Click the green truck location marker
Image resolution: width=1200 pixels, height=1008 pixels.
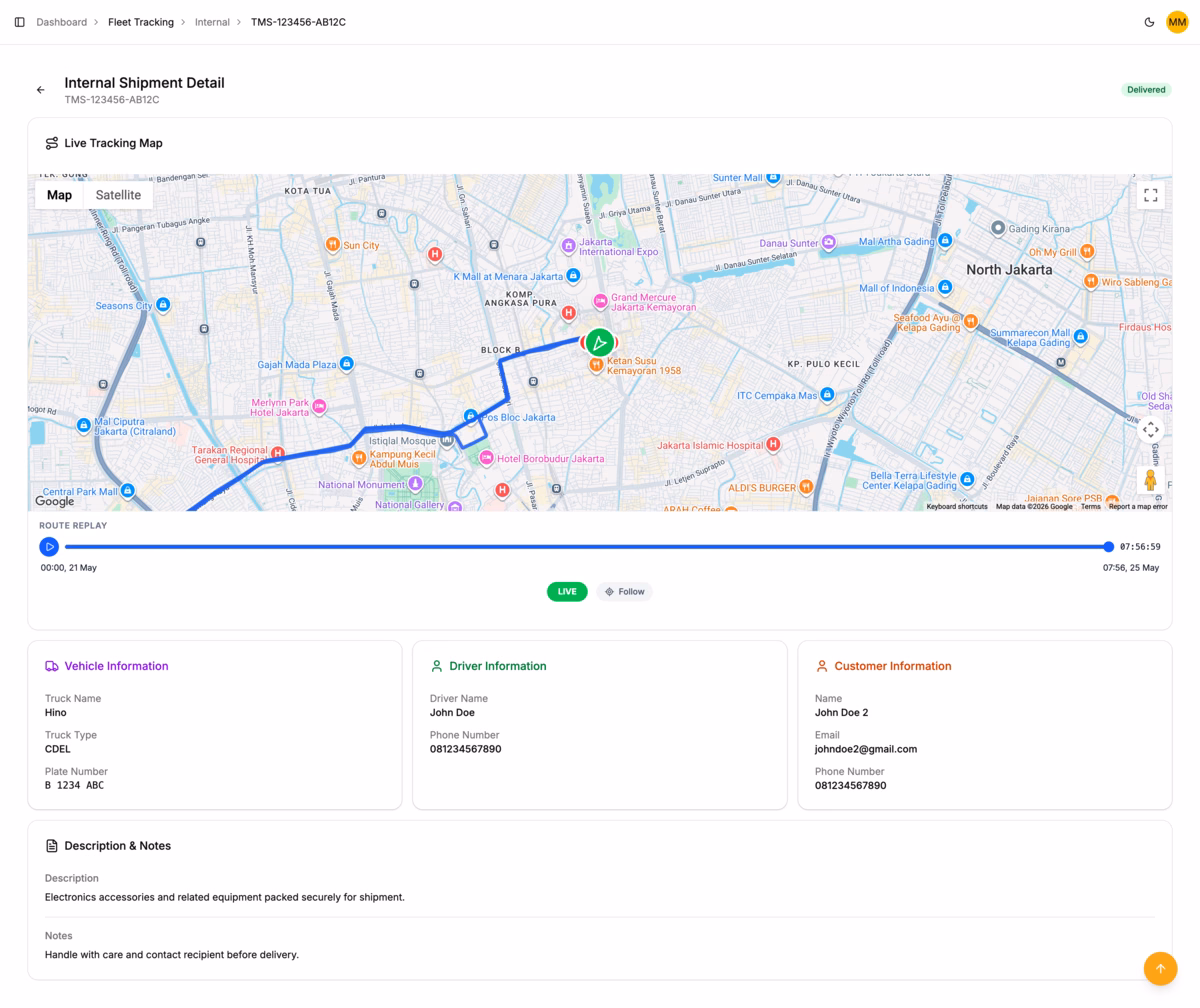point(599,343)
